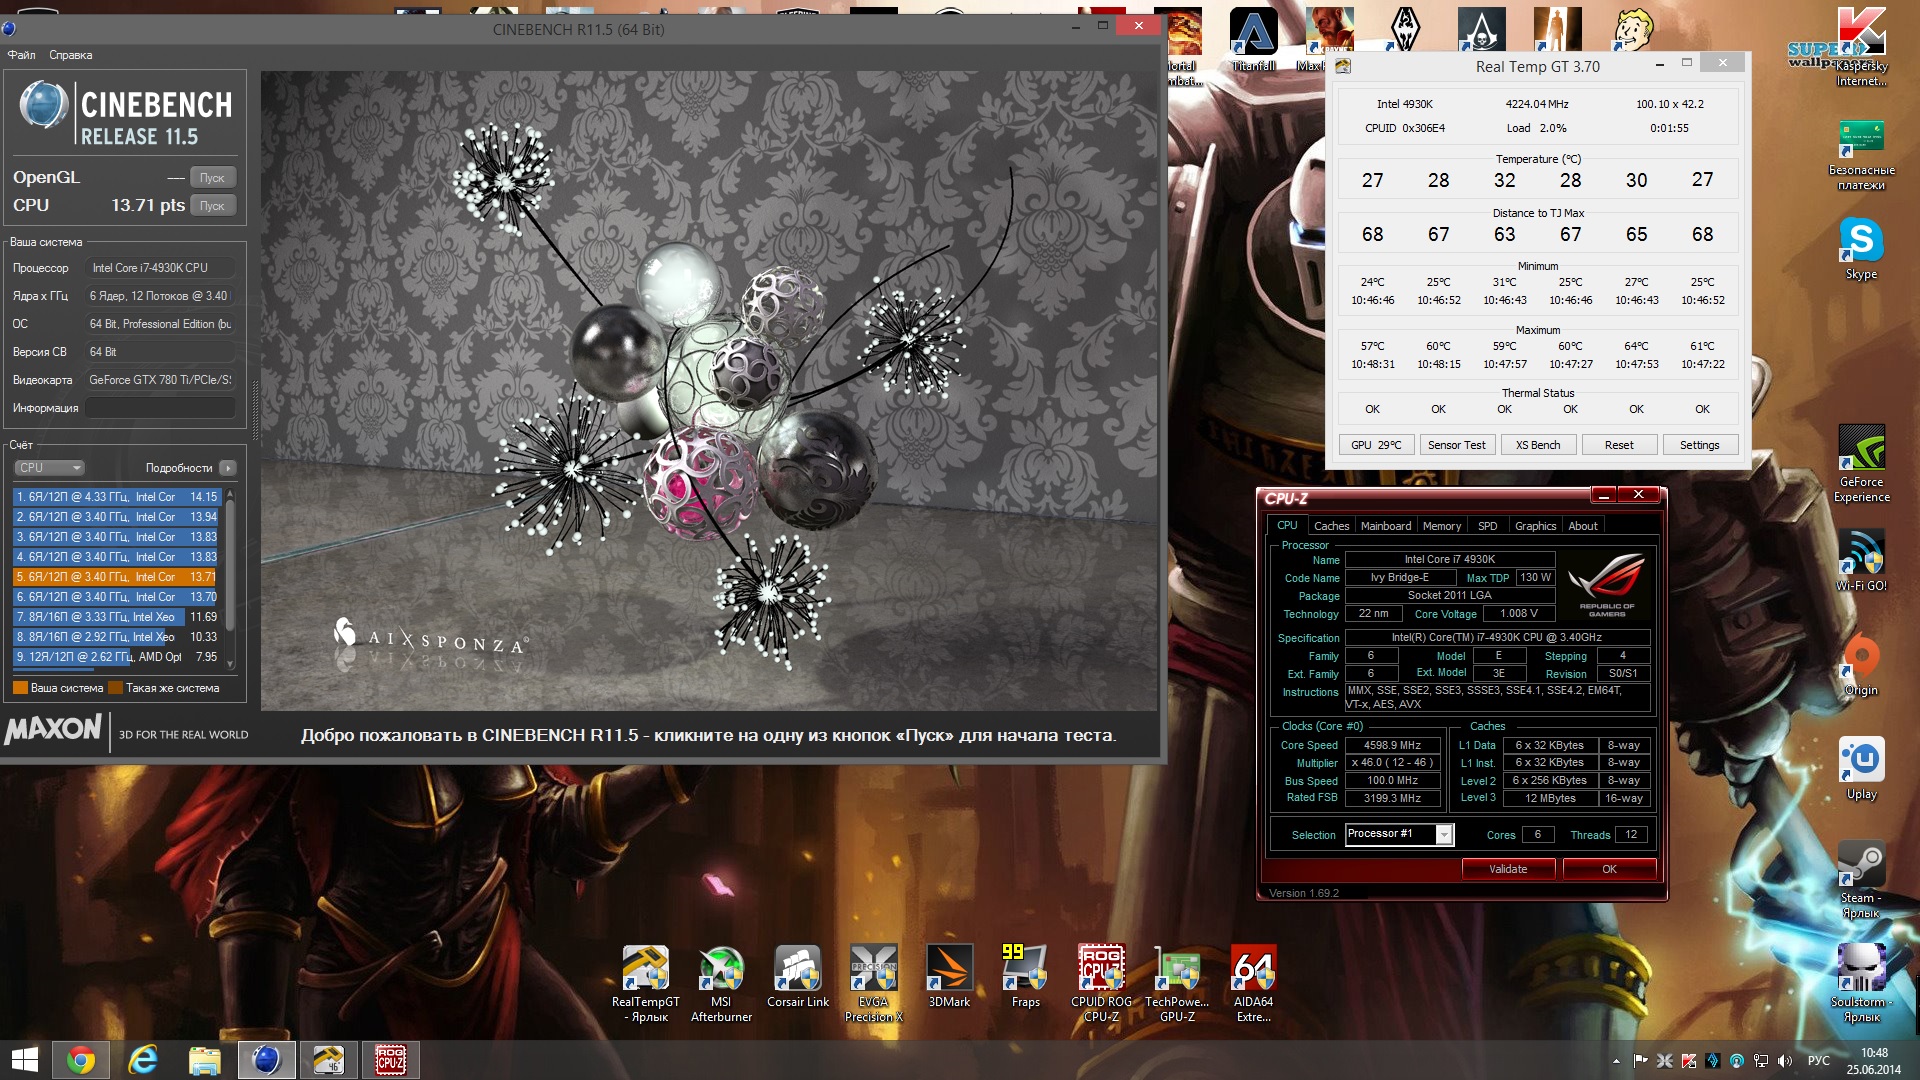
Task: Open Internet Explorer from the taskbar
Action: pyautogui.click(x=143, y=1060)
